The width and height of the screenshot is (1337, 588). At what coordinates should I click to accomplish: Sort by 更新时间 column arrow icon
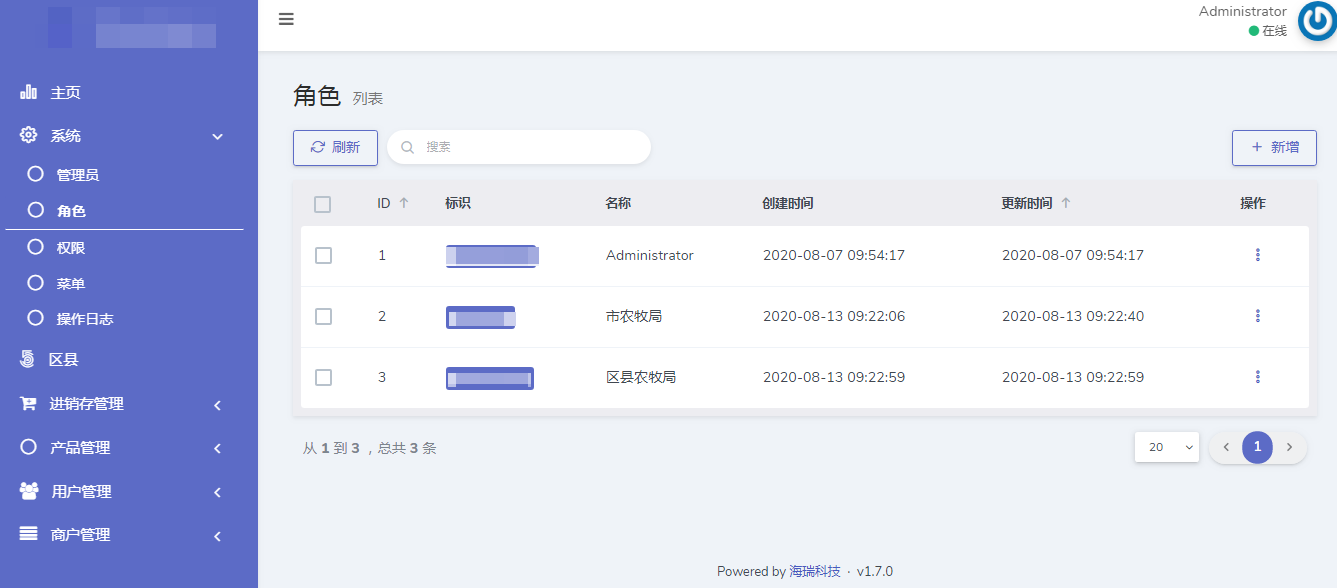pyautogui.click(x=1066, y=203)
